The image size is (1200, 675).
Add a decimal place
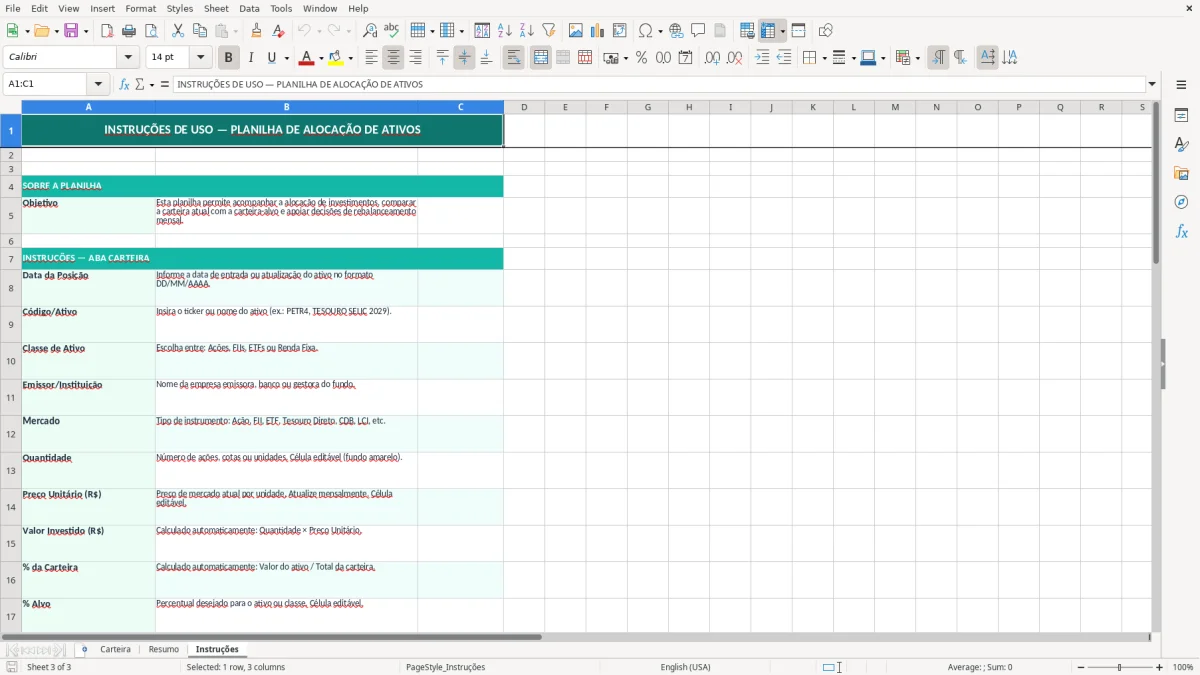coord(713,58)
